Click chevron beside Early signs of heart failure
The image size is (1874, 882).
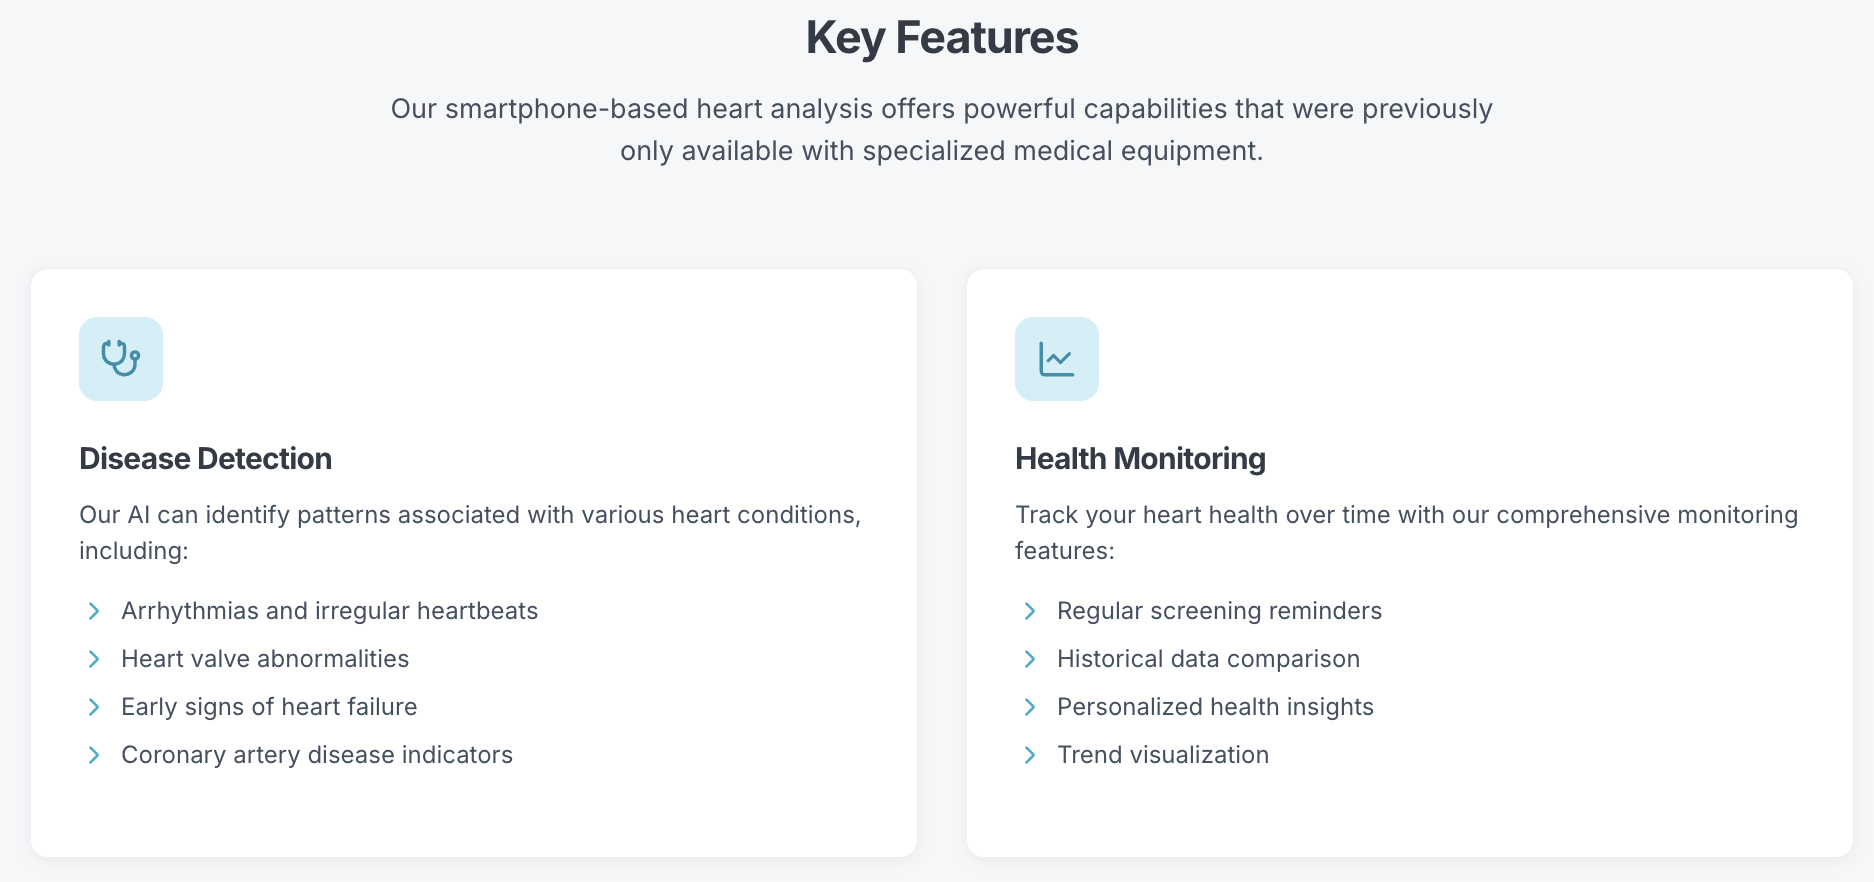[94, 707]
